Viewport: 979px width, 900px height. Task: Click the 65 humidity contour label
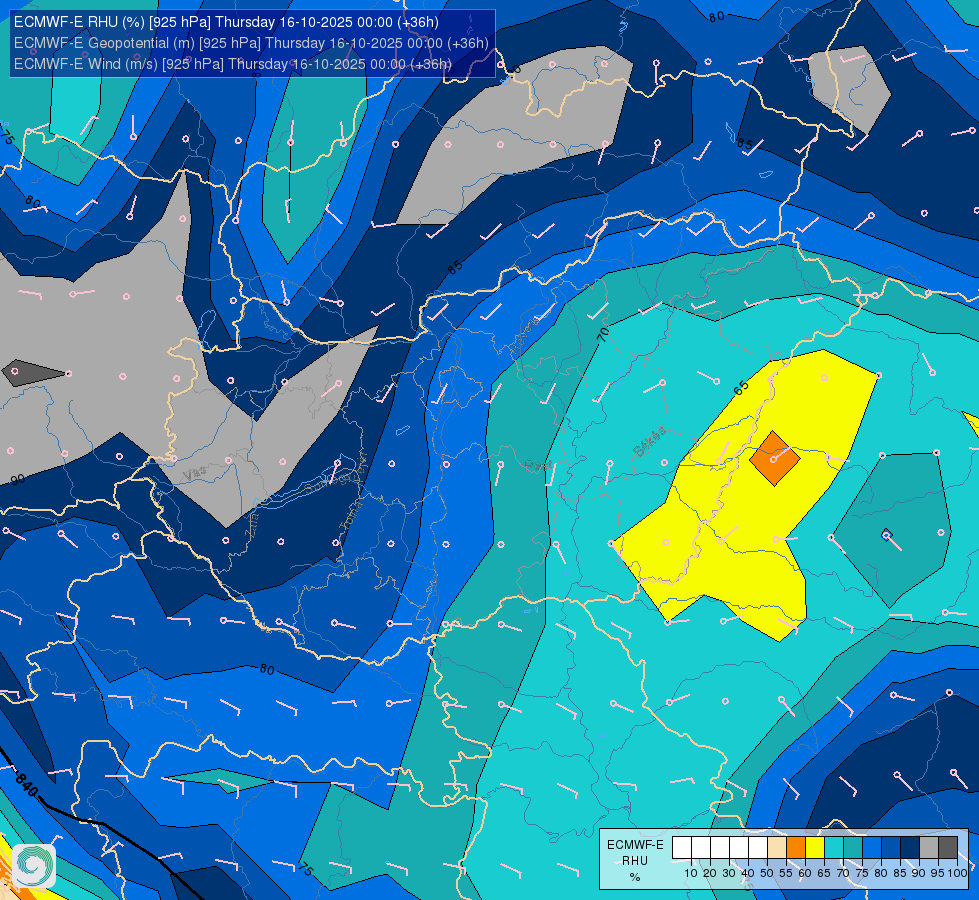click(740, 388)
